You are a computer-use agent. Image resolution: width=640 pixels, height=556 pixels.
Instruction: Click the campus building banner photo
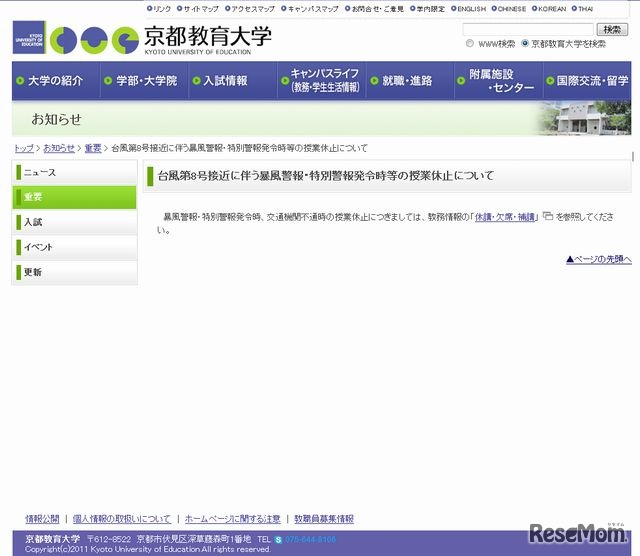[586, 118]
